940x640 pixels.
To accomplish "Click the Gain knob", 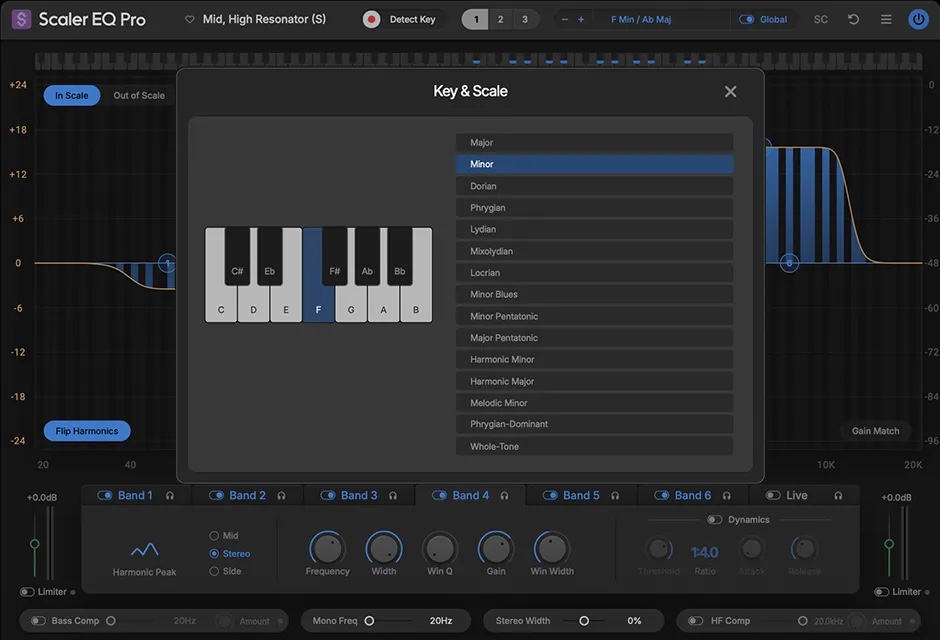I will click(496, 548).
